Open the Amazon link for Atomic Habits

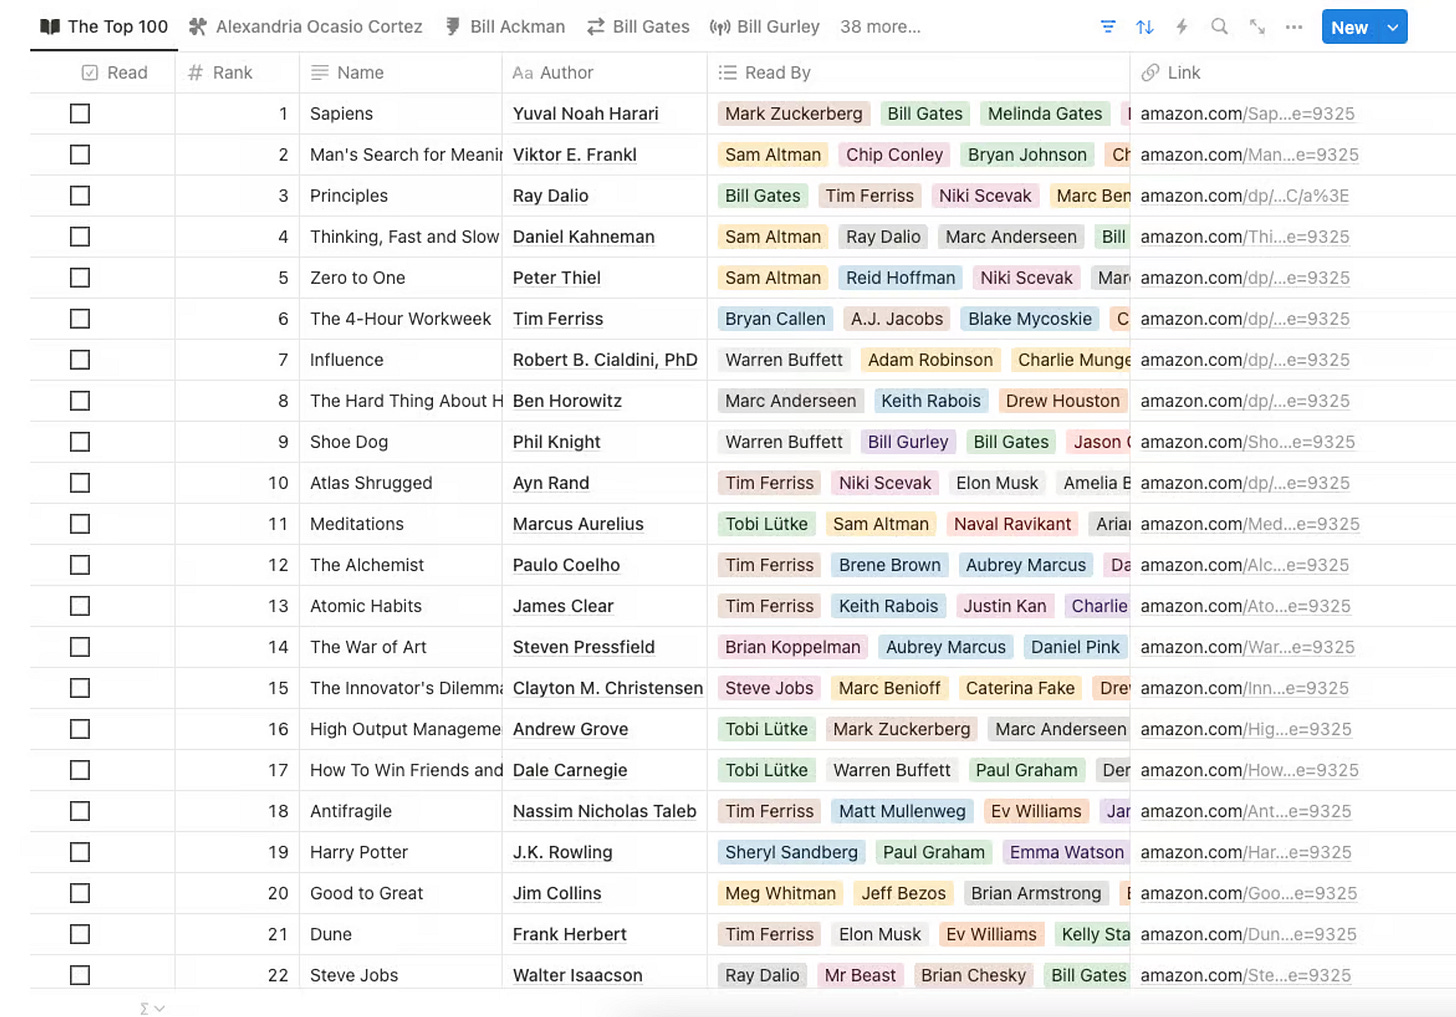[1245, 606]
